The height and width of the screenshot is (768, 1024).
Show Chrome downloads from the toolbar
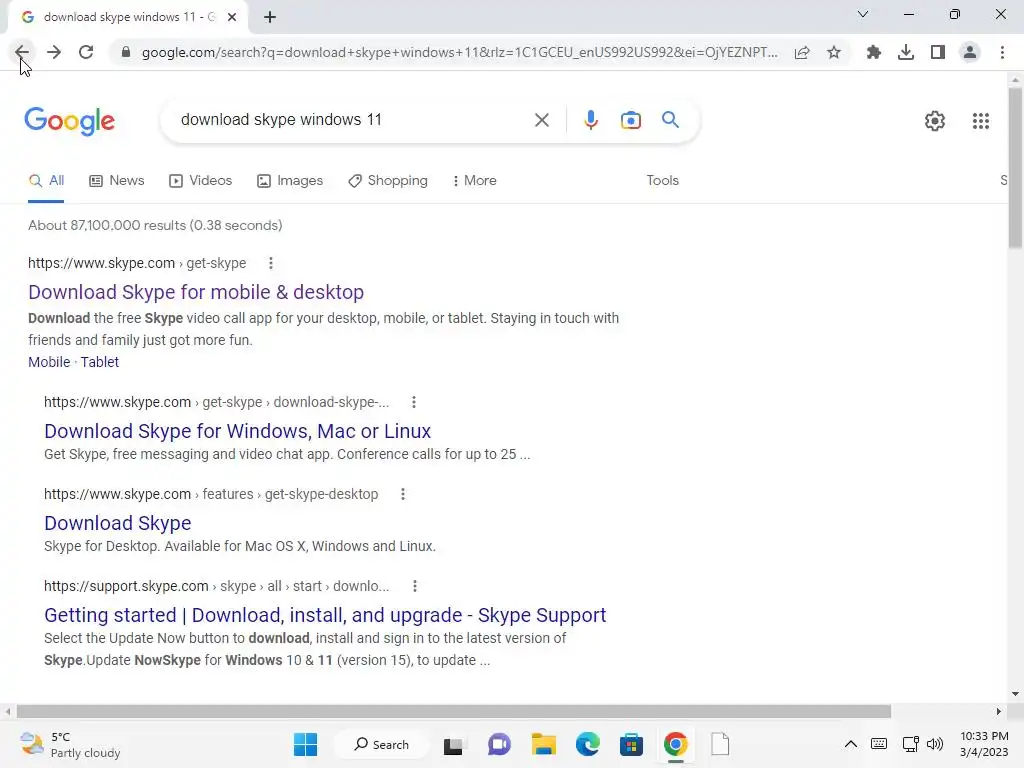point(906,52)
